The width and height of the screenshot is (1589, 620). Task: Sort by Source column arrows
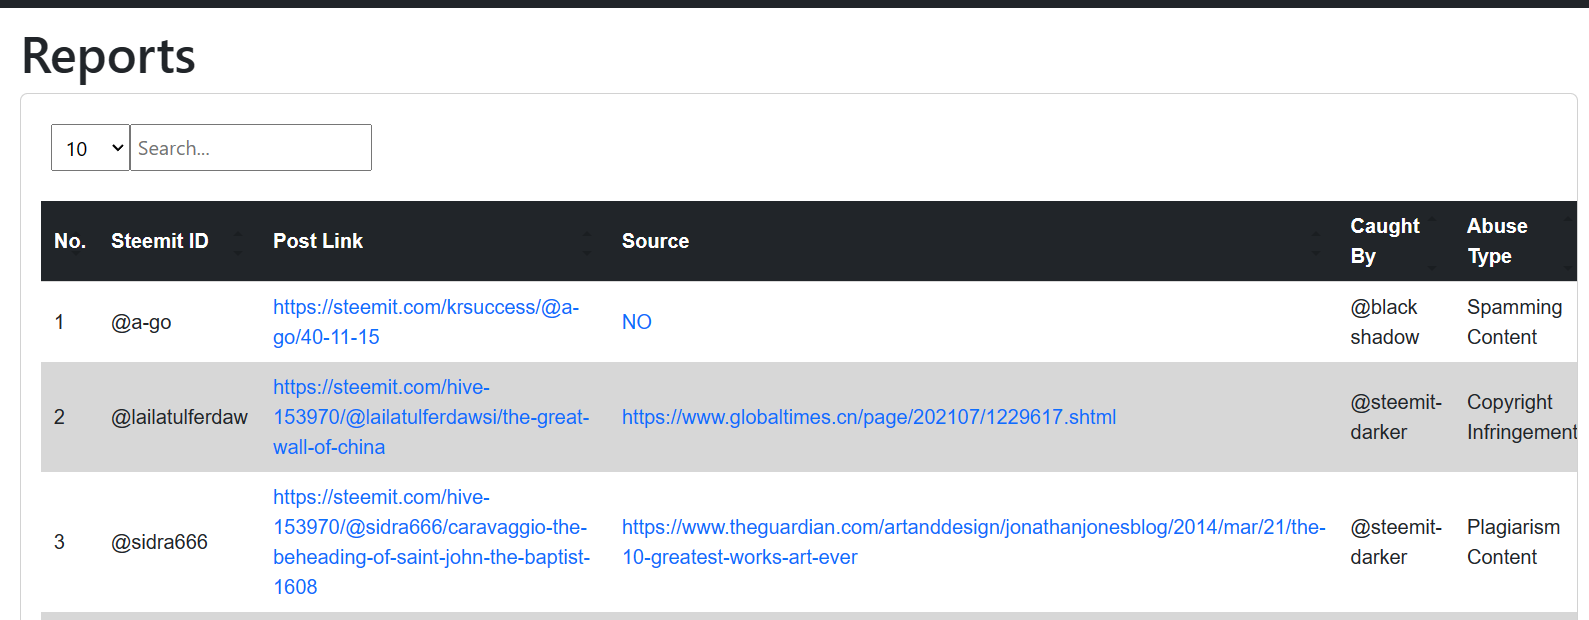click(x=1315, y=241)
